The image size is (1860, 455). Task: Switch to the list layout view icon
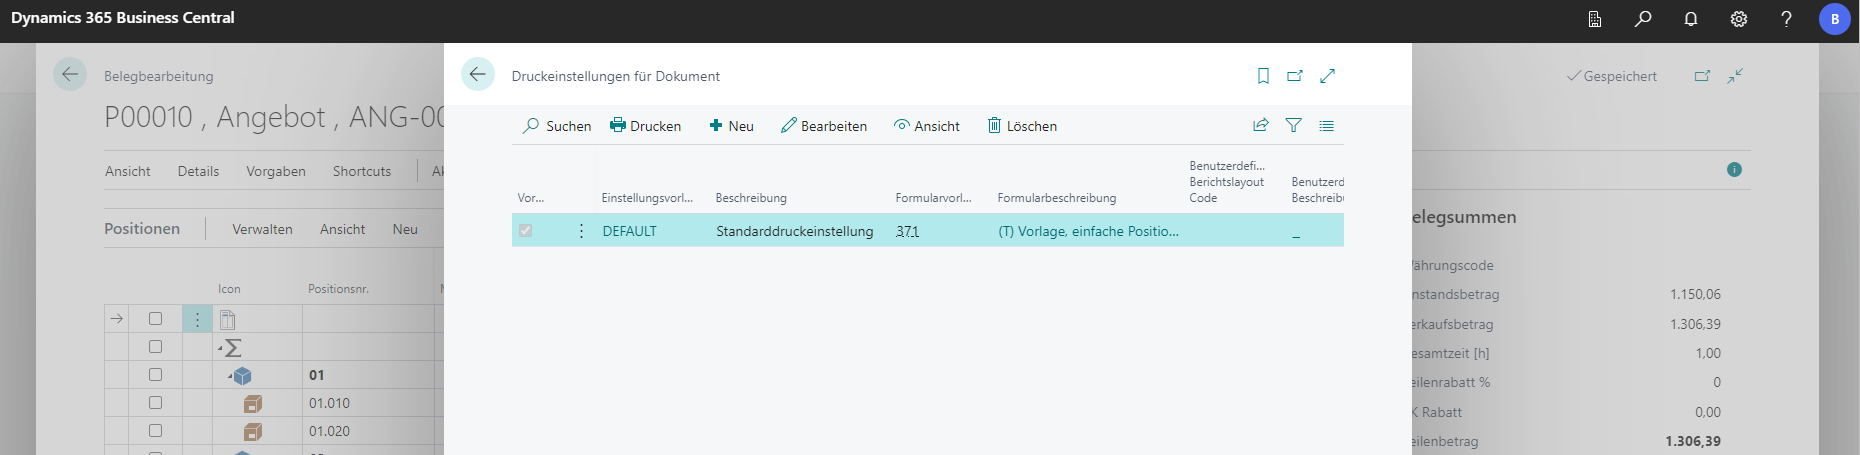tap(1326, 126)
